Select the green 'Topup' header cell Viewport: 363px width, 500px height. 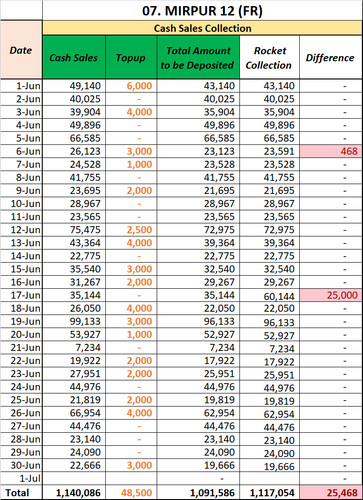[131, 57]
